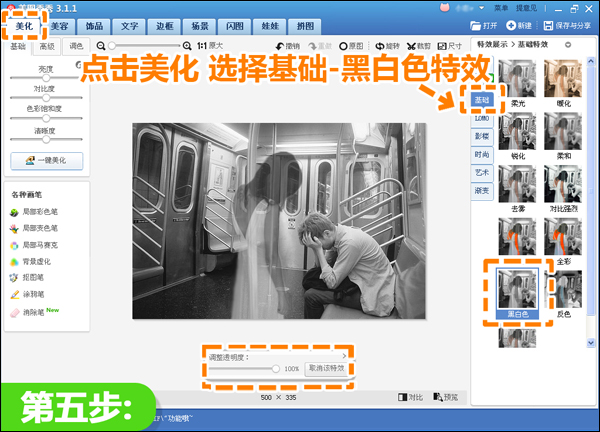
Task: Click the 旋转 rotate tool
Action: (x=388, y=46)
